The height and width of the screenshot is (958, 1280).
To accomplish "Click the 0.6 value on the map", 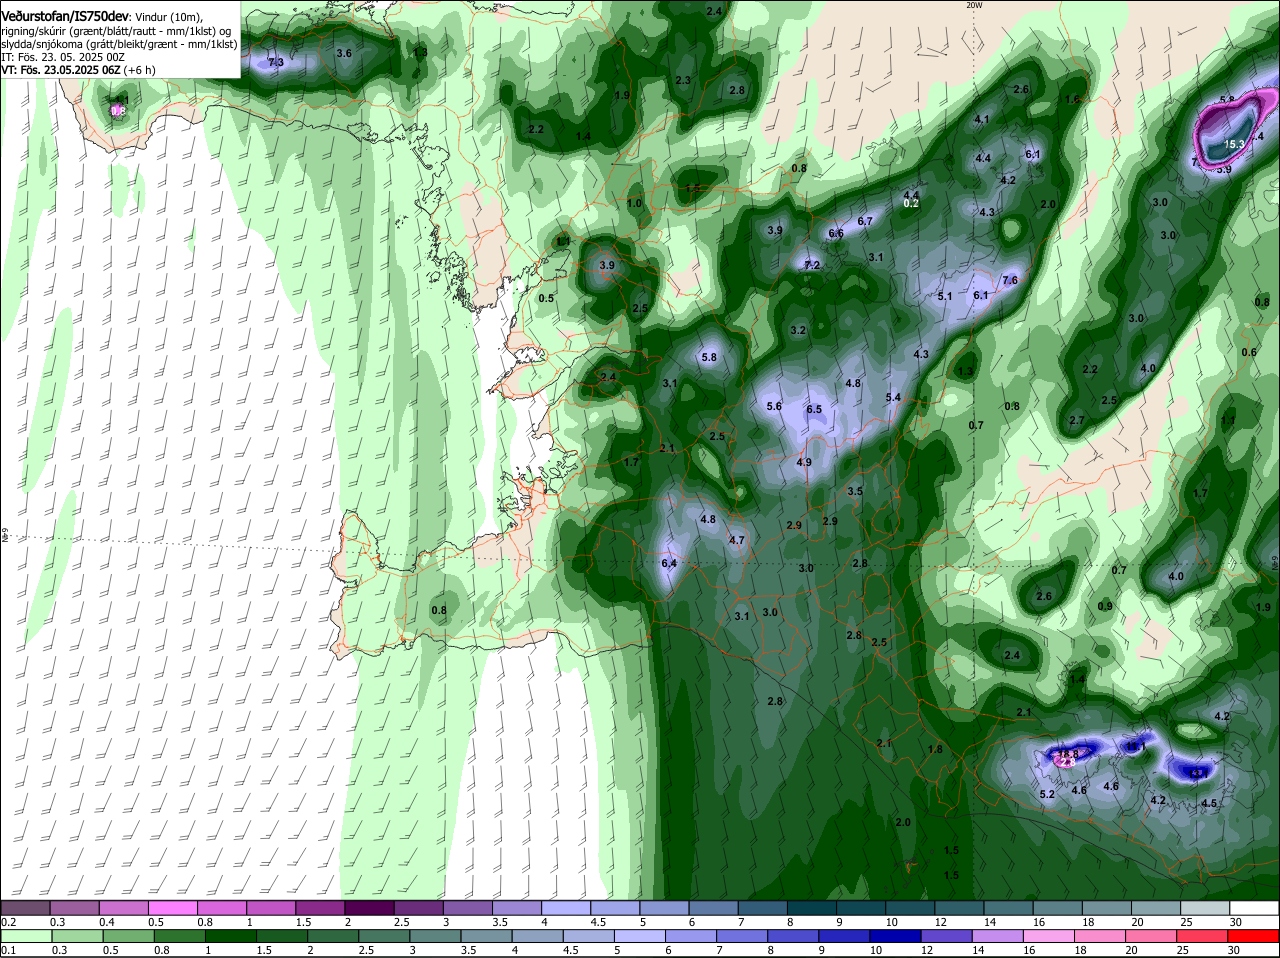I will coord(1249,353).
